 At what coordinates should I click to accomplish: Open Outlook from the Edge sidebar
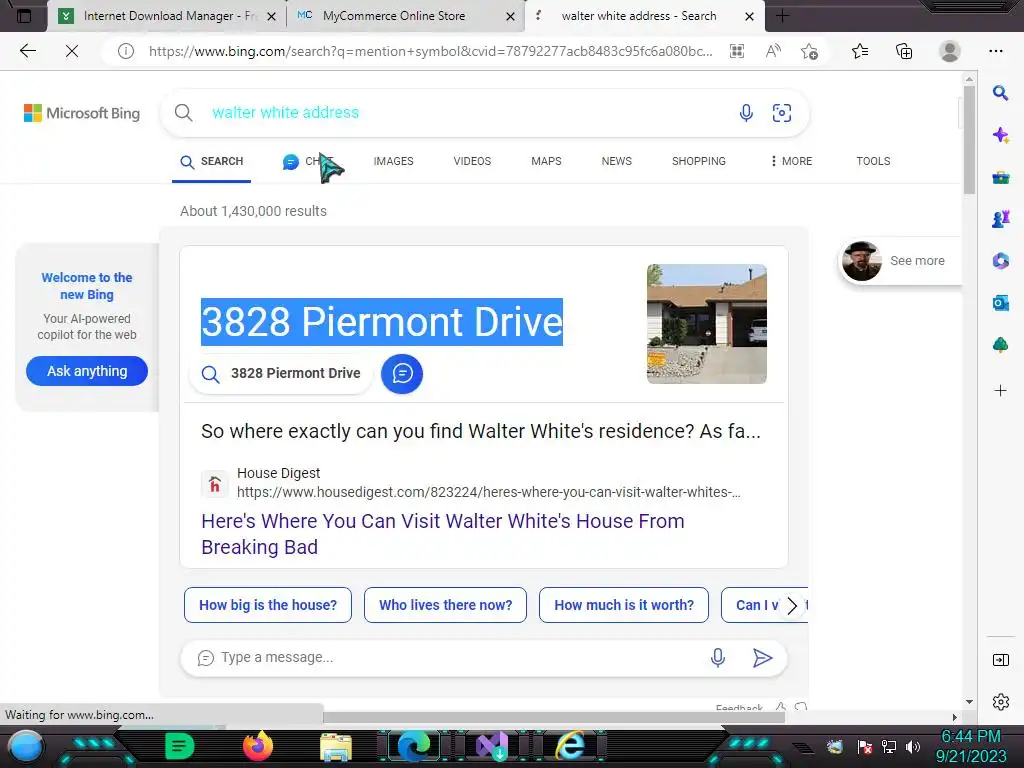[1000, 303]
